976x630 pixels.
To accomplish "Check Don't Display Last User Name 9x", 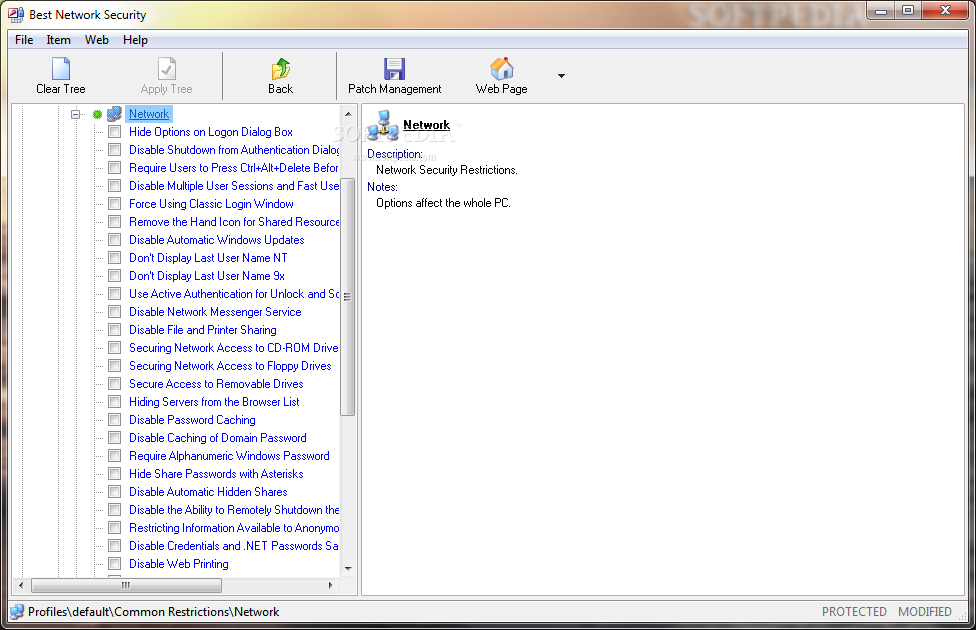I will click(x=115, y=276).
